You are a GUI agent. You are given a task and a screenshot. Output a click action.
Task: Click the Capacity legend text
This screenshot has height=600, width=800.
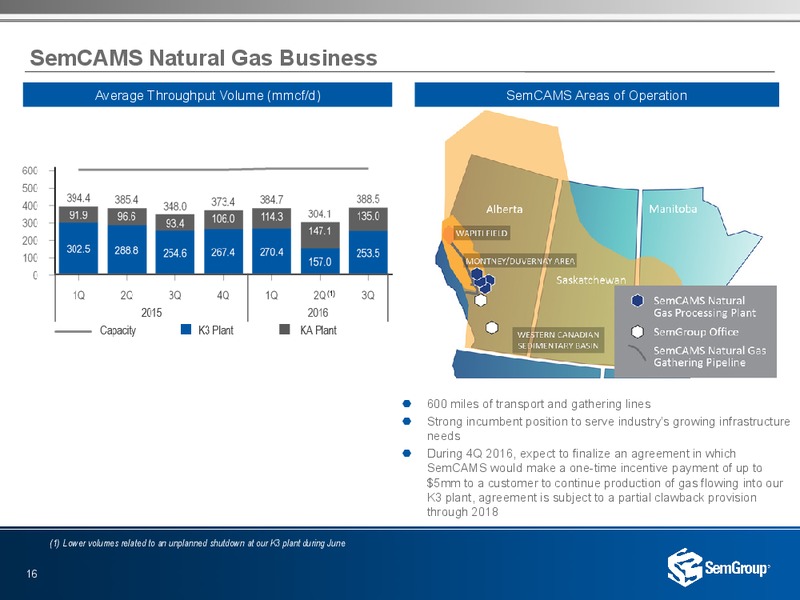[118, 331]
